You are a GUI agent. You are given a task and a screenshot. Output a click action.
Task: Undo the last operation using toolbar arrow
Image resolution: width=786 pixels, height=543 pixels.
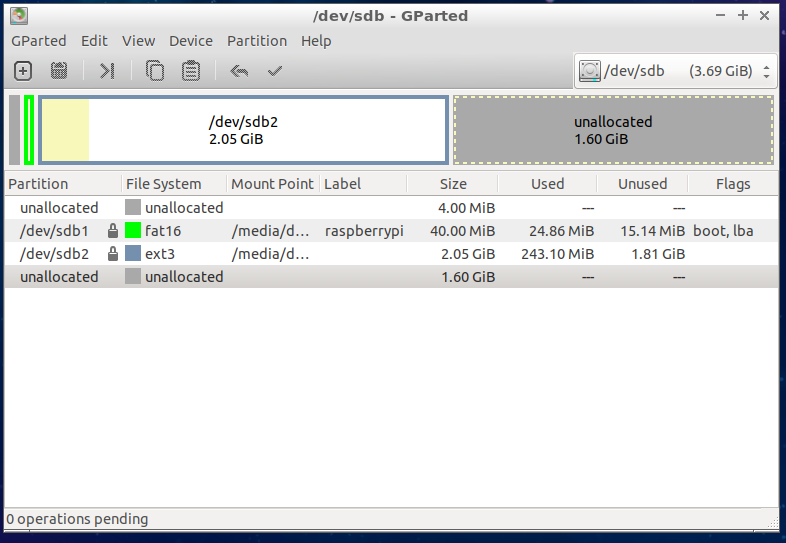[239, 71]
